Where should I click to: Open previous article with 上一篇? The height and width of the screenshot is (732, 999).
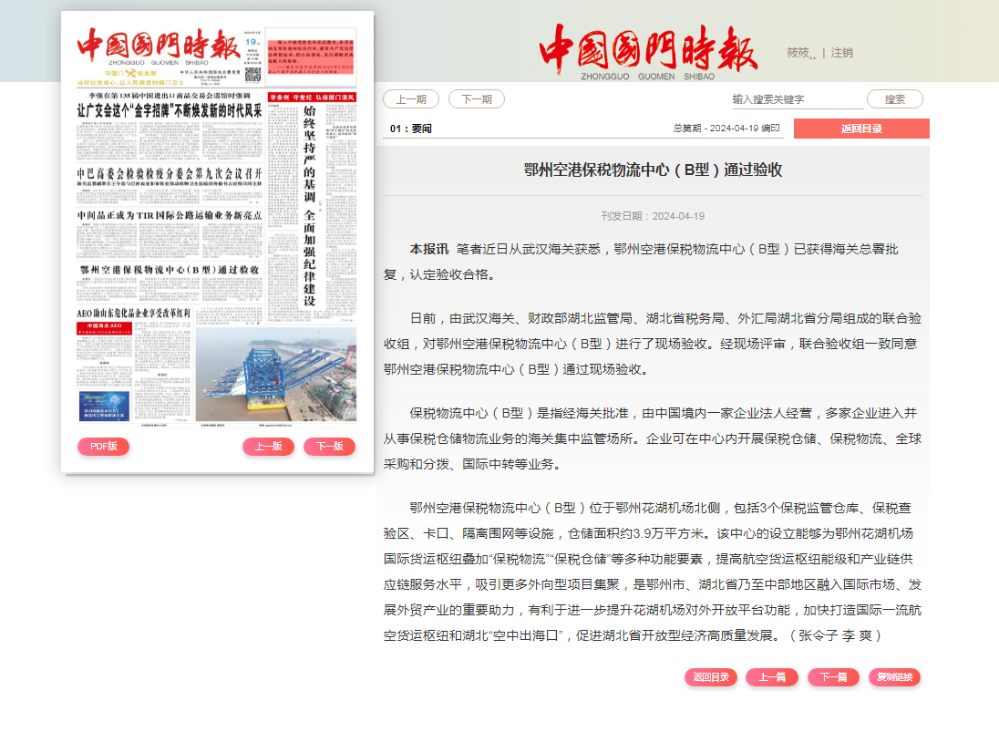(x=772, y=677)
